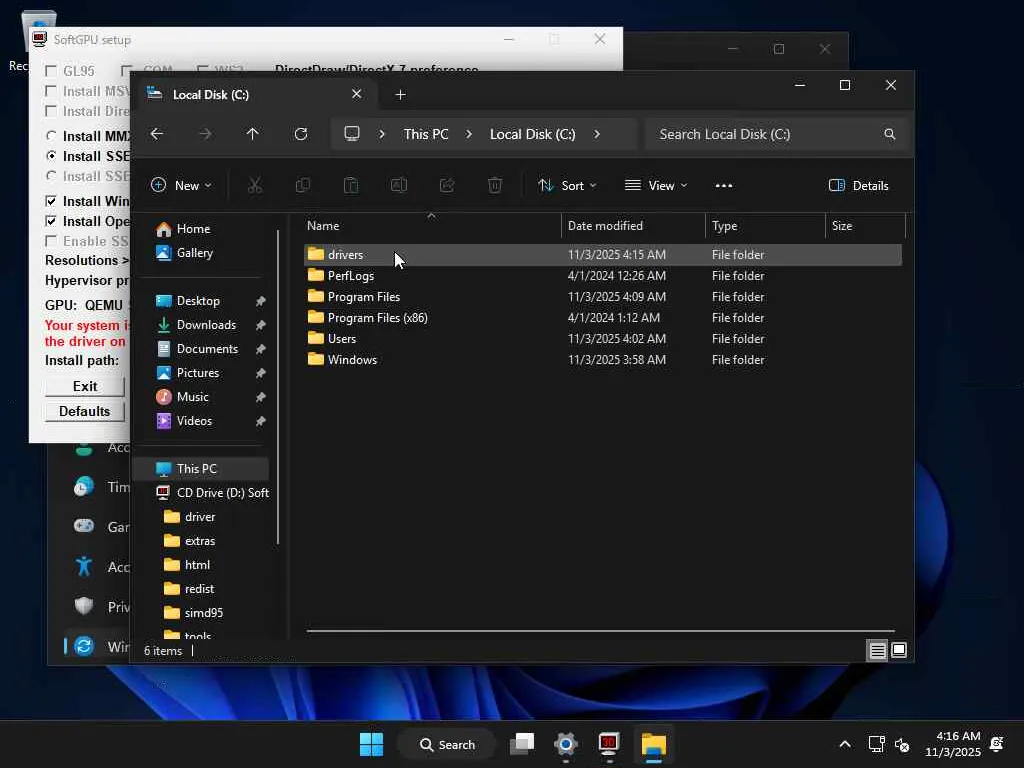
Task: Click Exit button in SoftGPU setup
Action: pyautogui.click(x=84, y=387)
